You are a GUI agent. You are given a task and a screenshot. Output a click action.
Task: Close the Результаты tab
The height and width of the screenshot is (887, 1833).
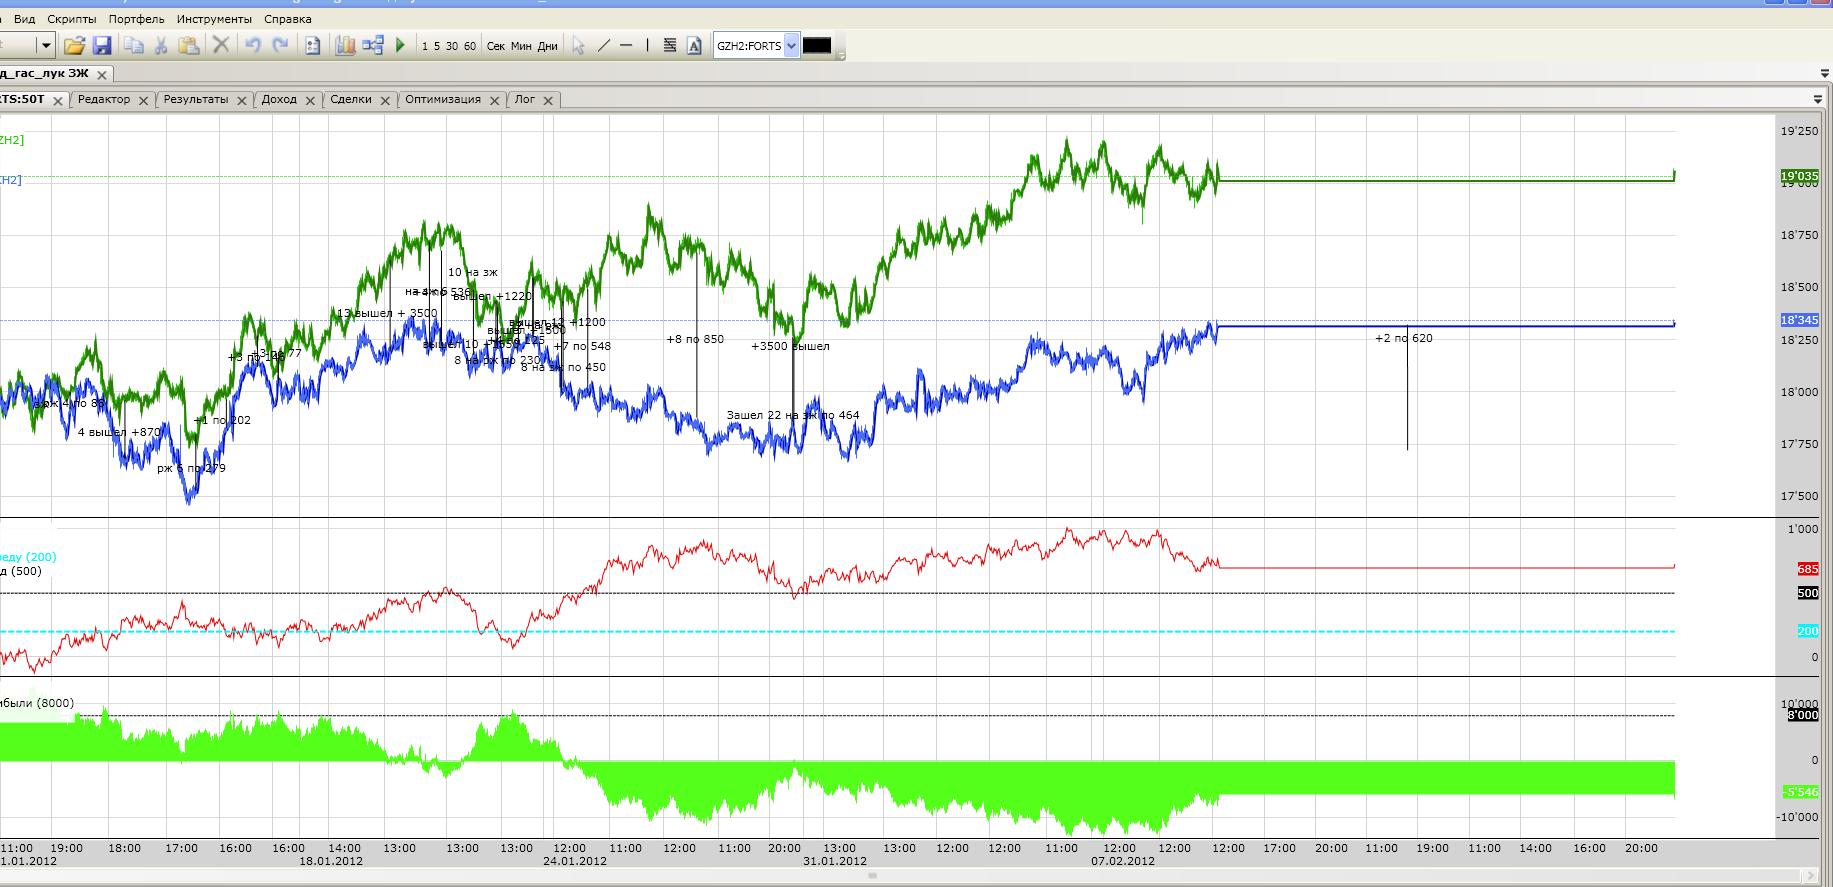pyautogui.click(x=241, y=100)
